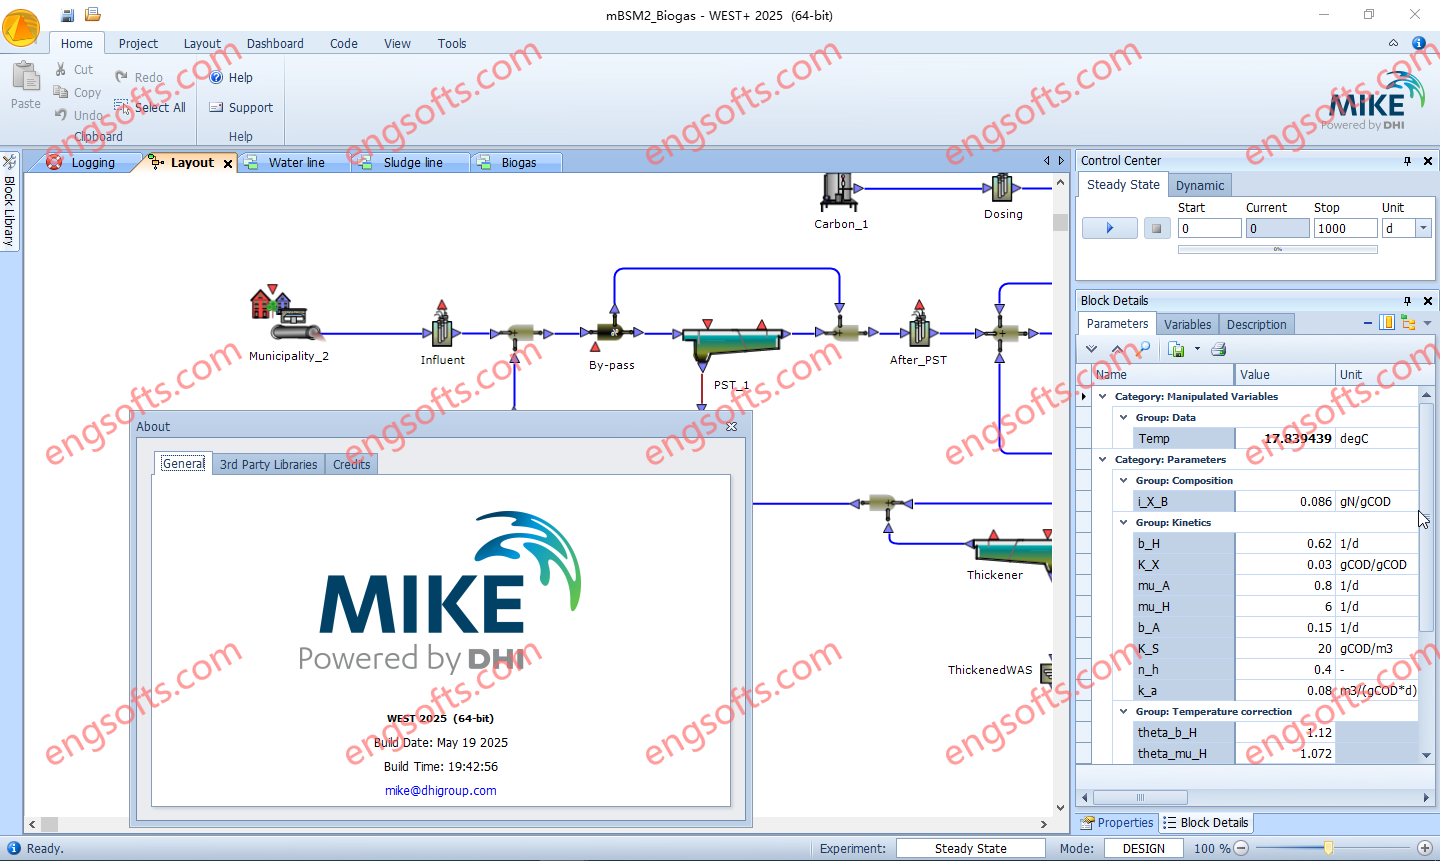Click the Paste clipboard icon

pos(25,76)
